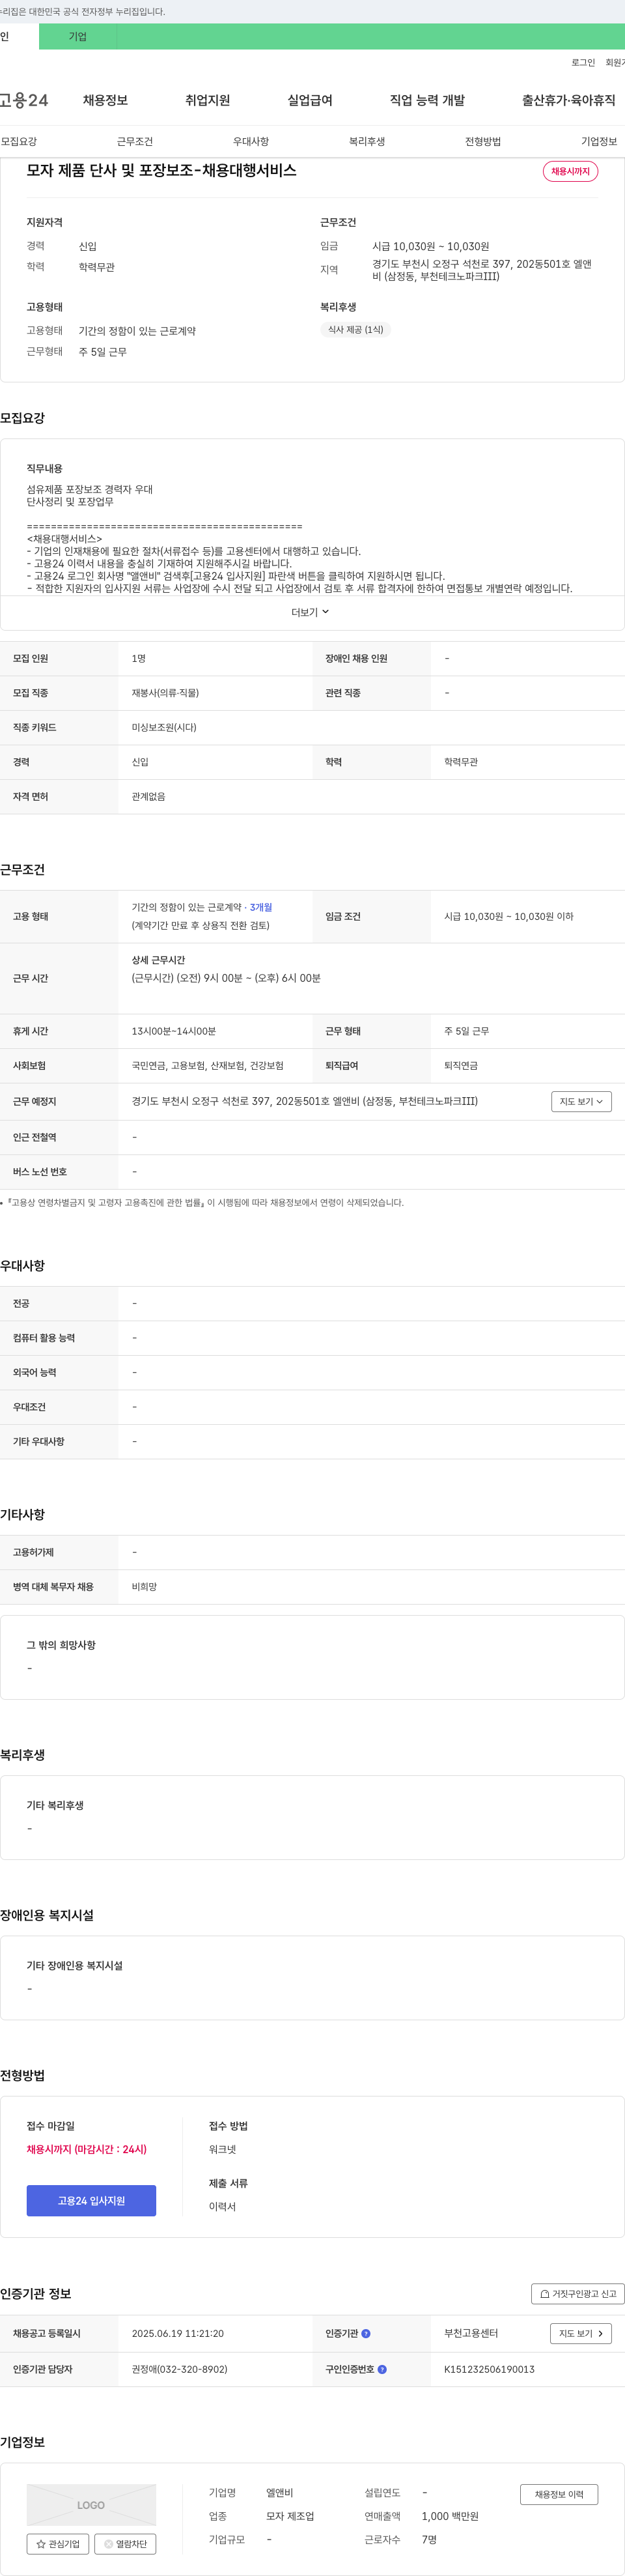Open 지도 보기 for 부천고용센터
The image size is (625, 2576).
pos(581,2333)
